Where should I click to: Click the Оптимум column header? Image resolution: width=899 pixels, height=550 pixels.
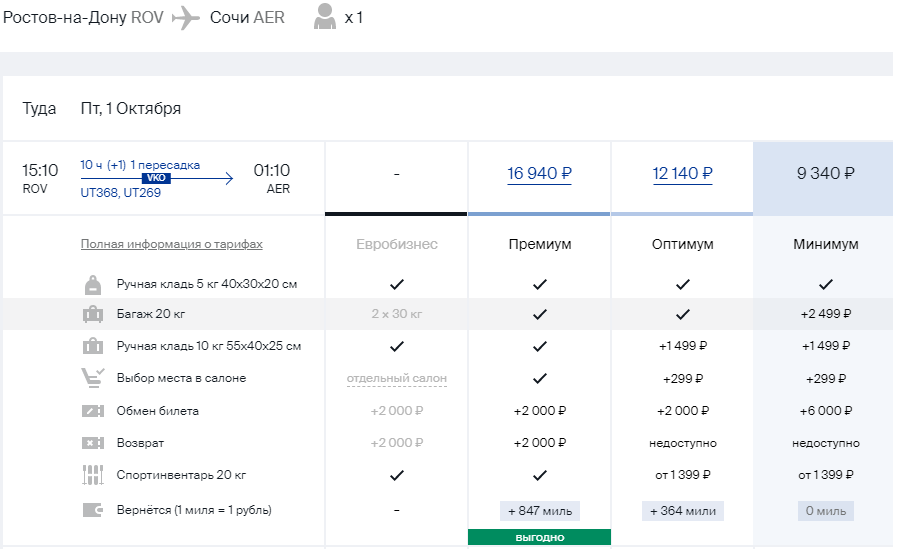click(x=682, y=244)
